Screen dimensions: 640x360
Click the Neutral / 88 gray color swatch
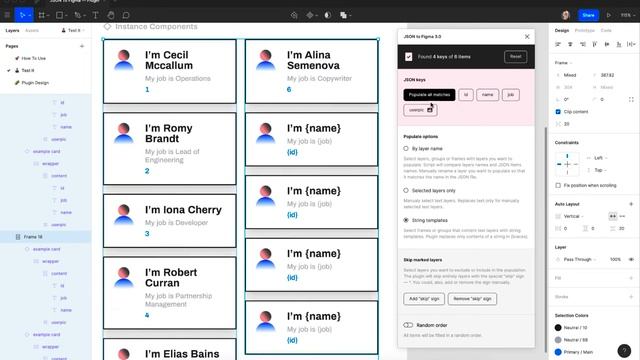[x=558, y=340]
